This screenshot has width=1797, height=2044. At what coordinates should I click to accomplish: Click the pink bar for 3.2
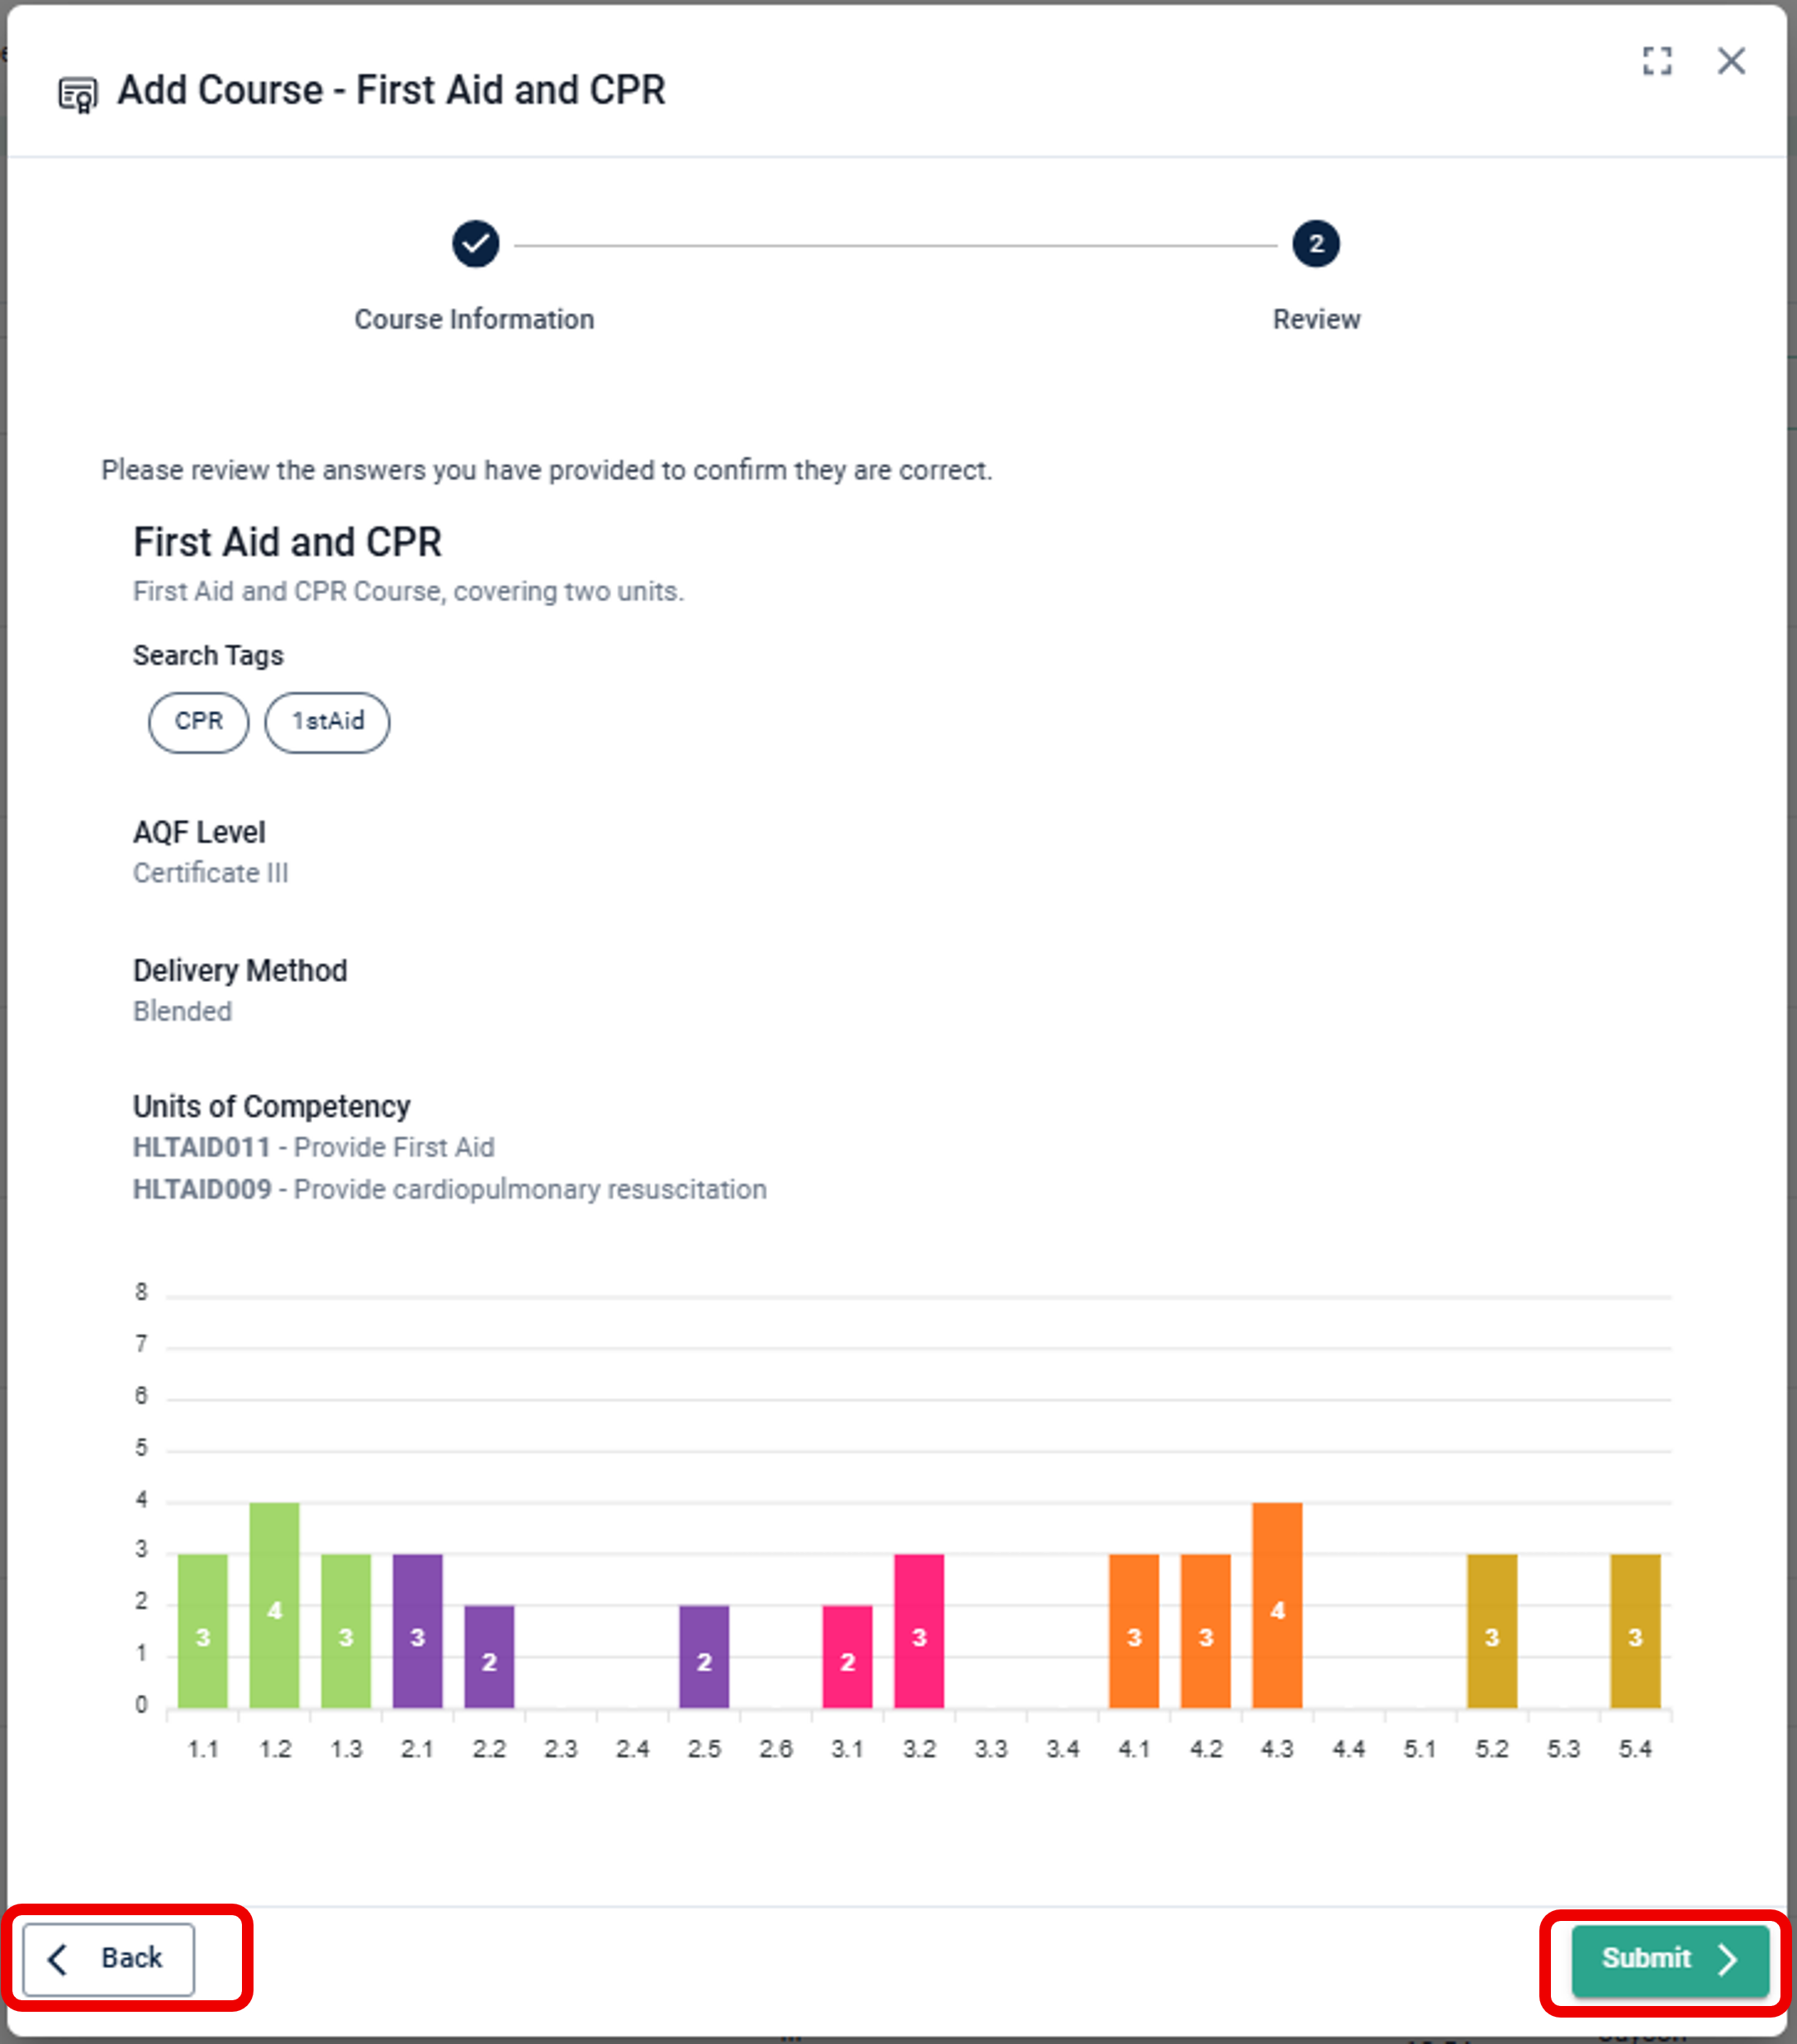[x=918, y=1630]
